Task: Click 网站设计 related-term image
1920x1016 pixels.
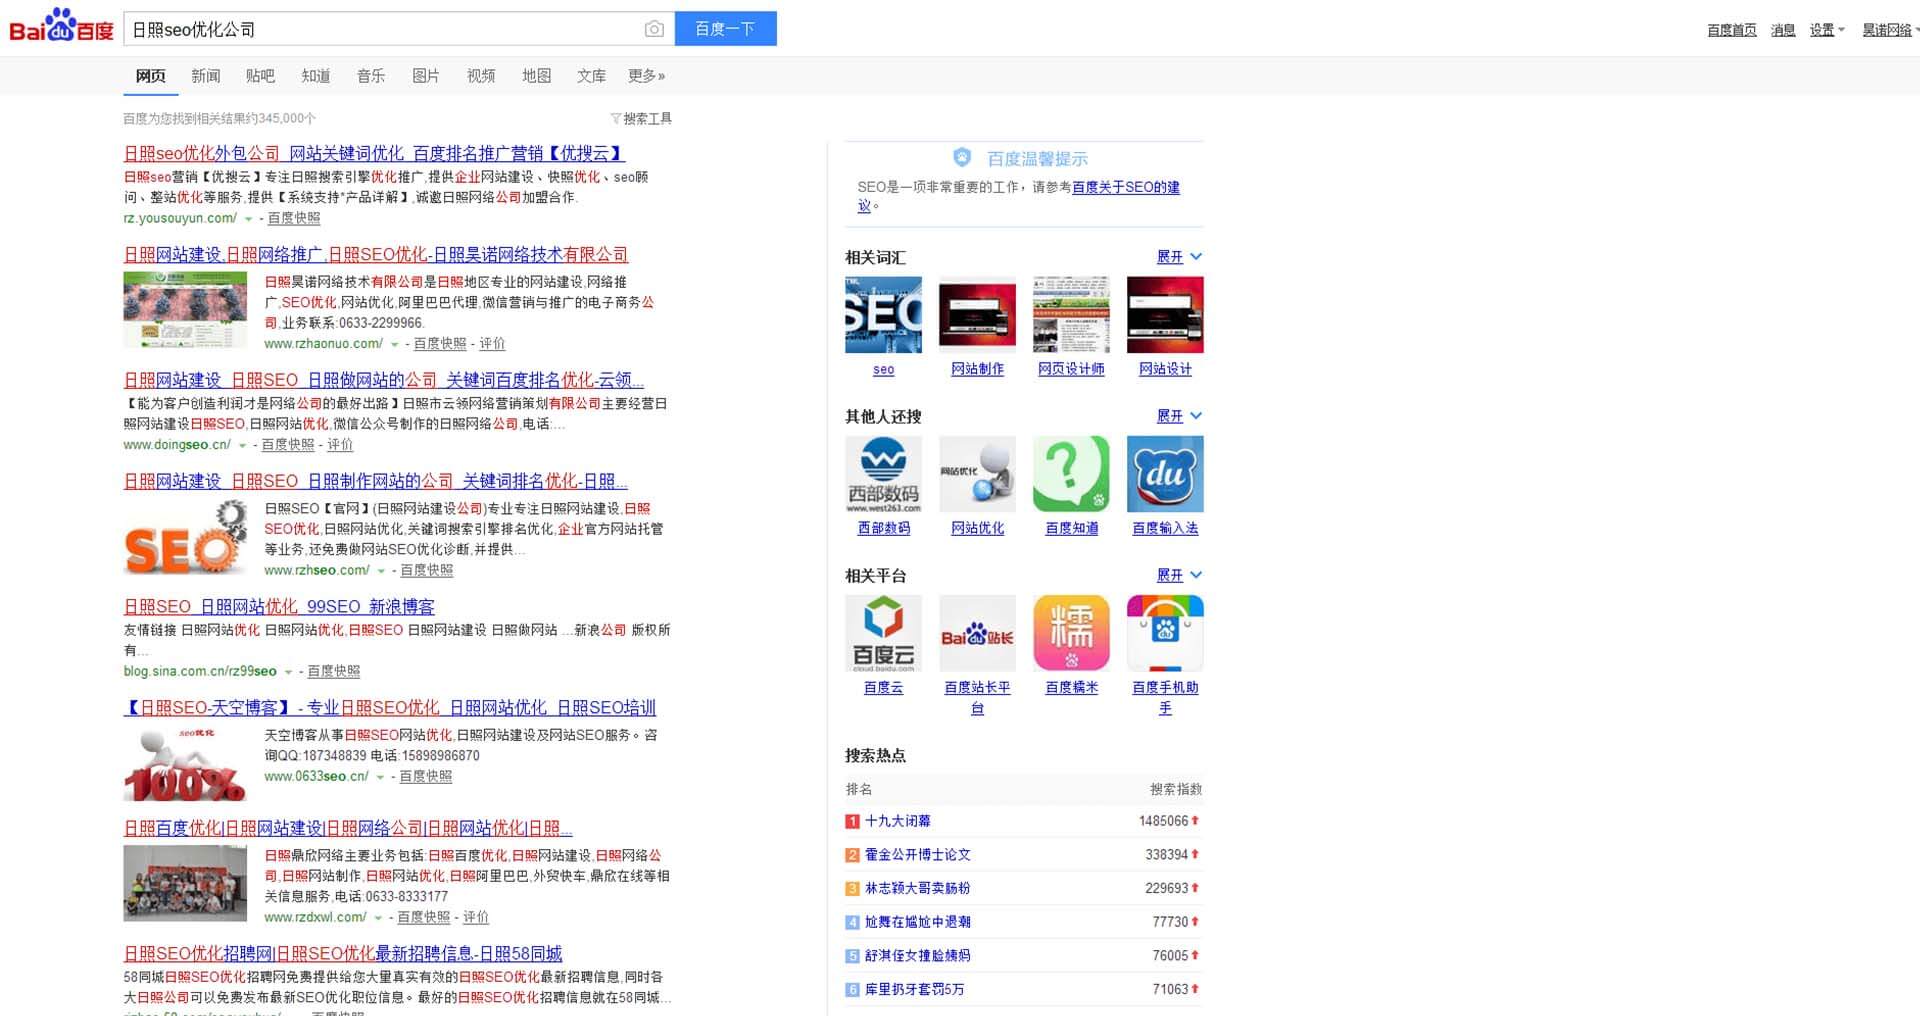Action: tap(1165, 315)
